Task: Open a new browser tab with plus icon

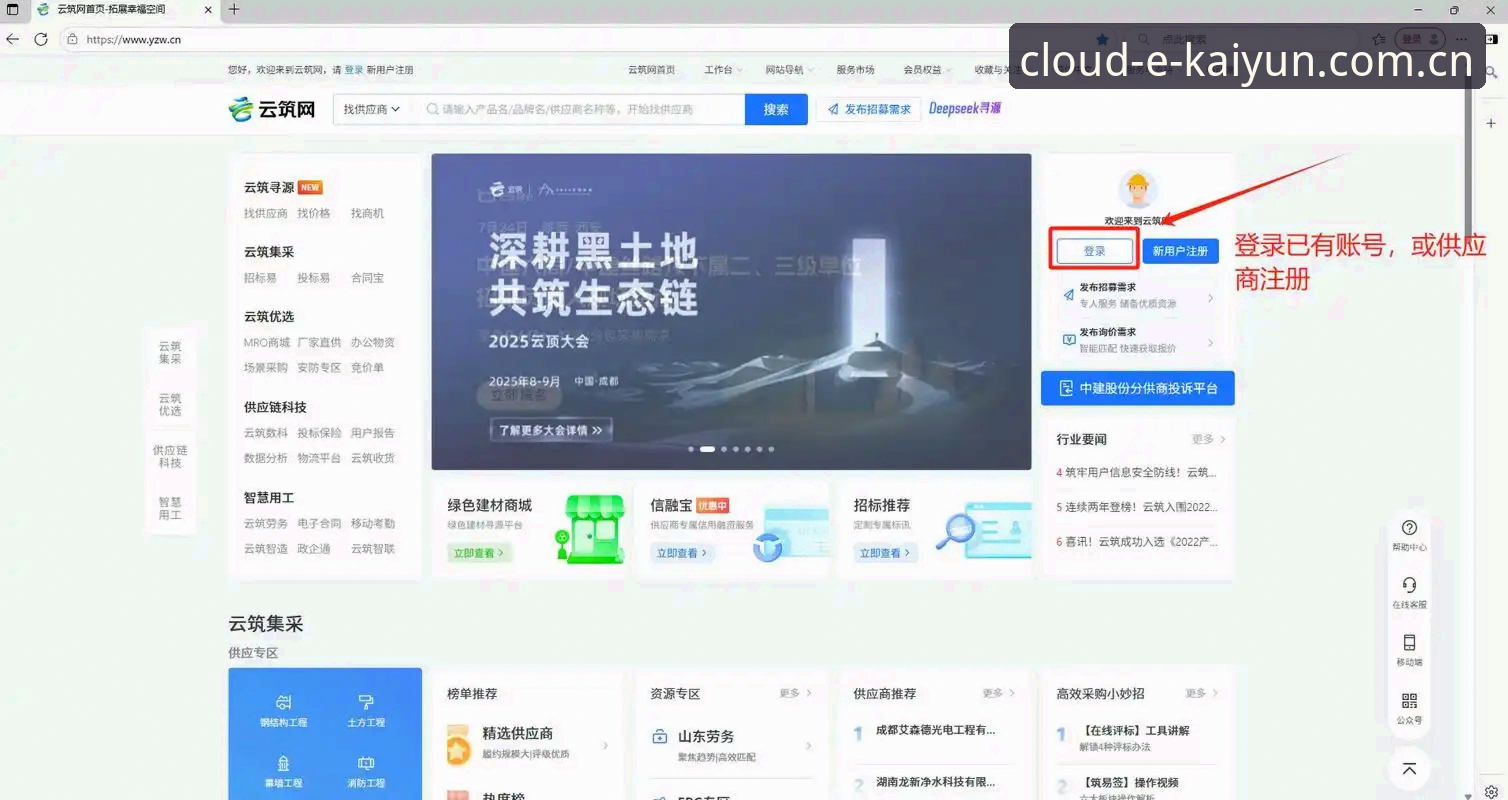Action: pos(234,9)
